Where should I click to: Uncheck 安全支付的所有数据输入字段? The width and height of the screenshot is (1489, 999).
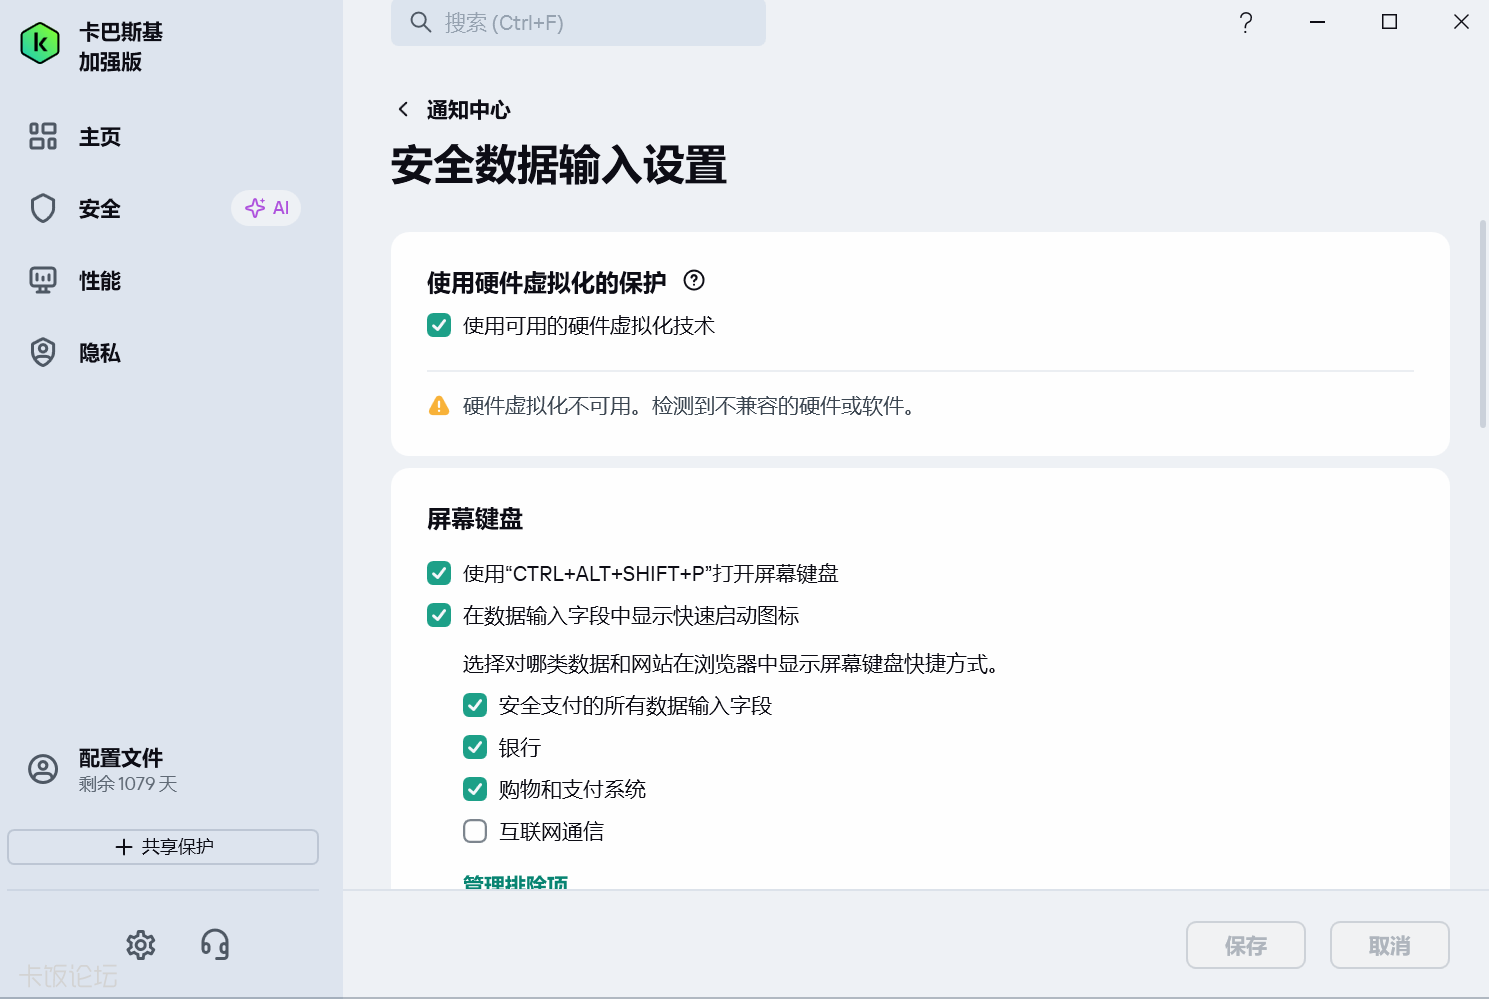[x=475, y=705]
